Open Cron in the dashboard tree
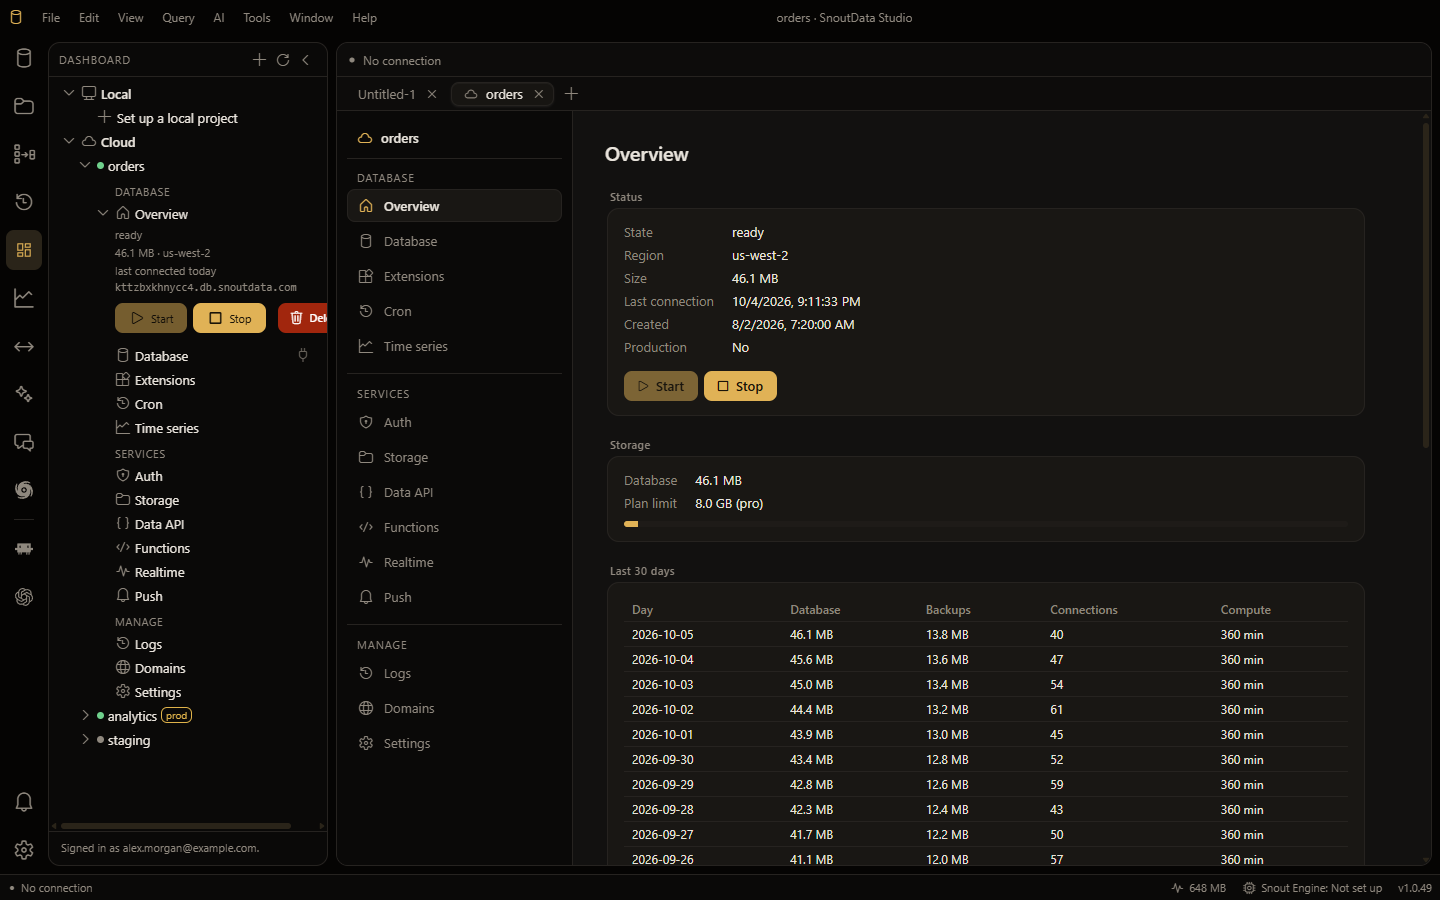This screenshot has width=1440, height=900. 148,404
